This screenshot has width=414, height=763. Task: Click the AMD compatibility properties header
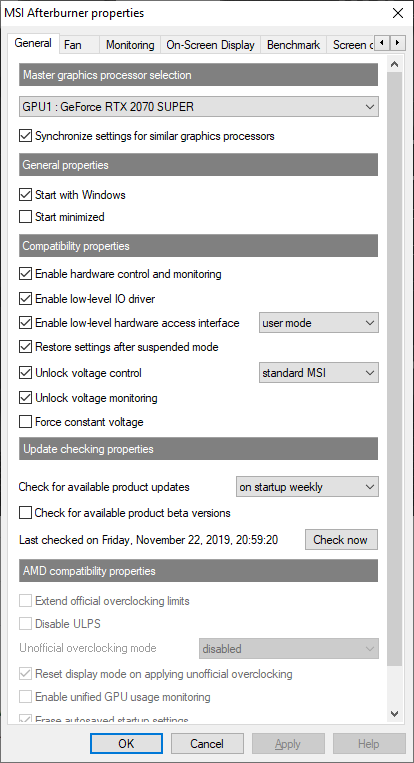(198, 570)
